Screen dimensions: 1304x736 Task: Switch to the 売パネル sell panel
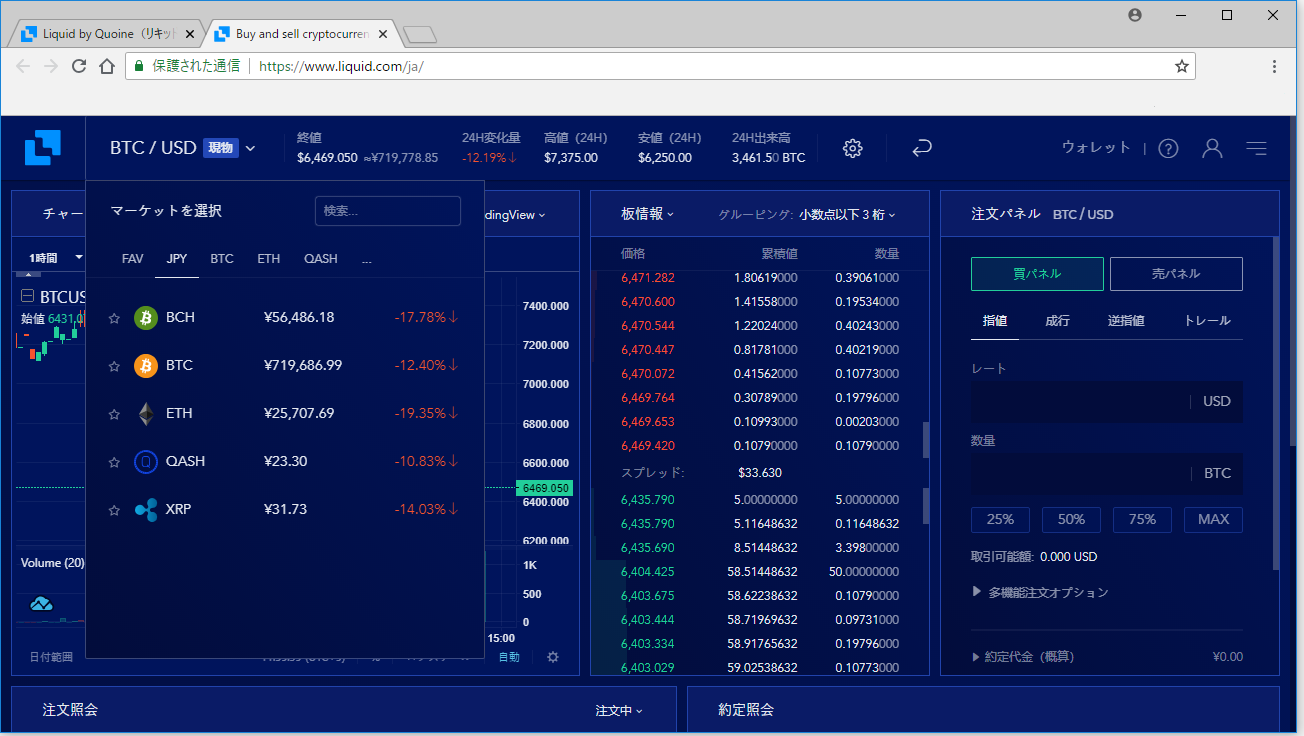1176,273
